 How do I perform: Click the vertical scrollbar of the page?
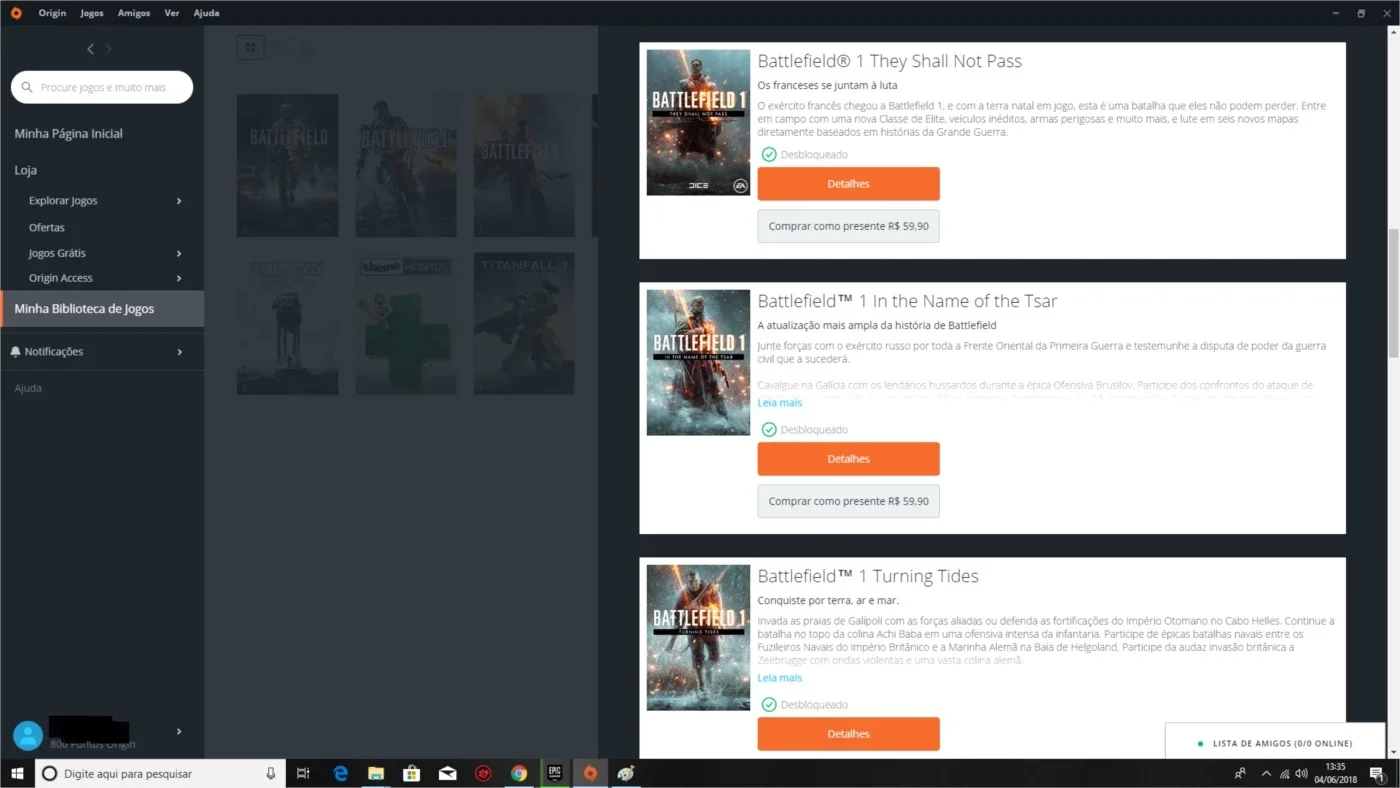click(x=1392, y=294)
